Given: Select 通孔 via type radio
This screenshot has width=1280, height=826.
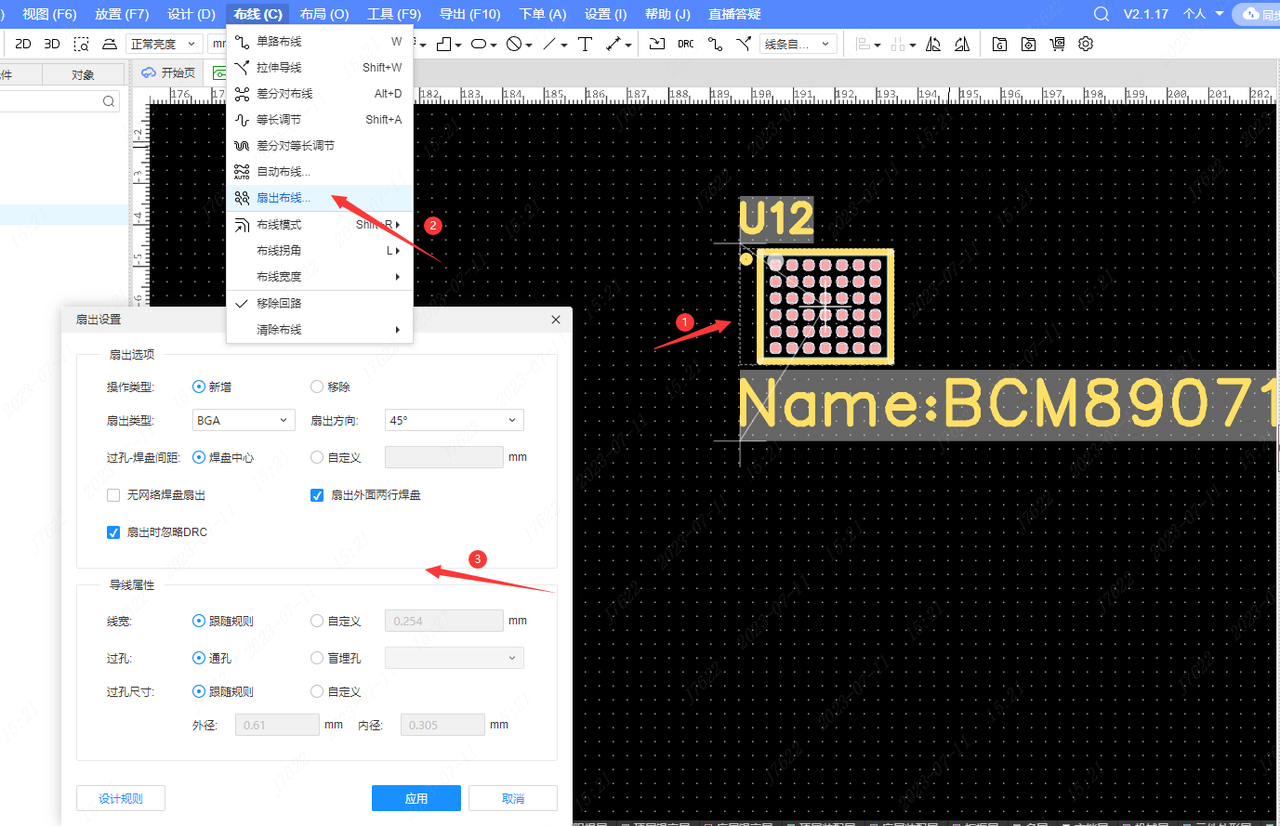Looking at the screenshot, I should tap(198, 658).
